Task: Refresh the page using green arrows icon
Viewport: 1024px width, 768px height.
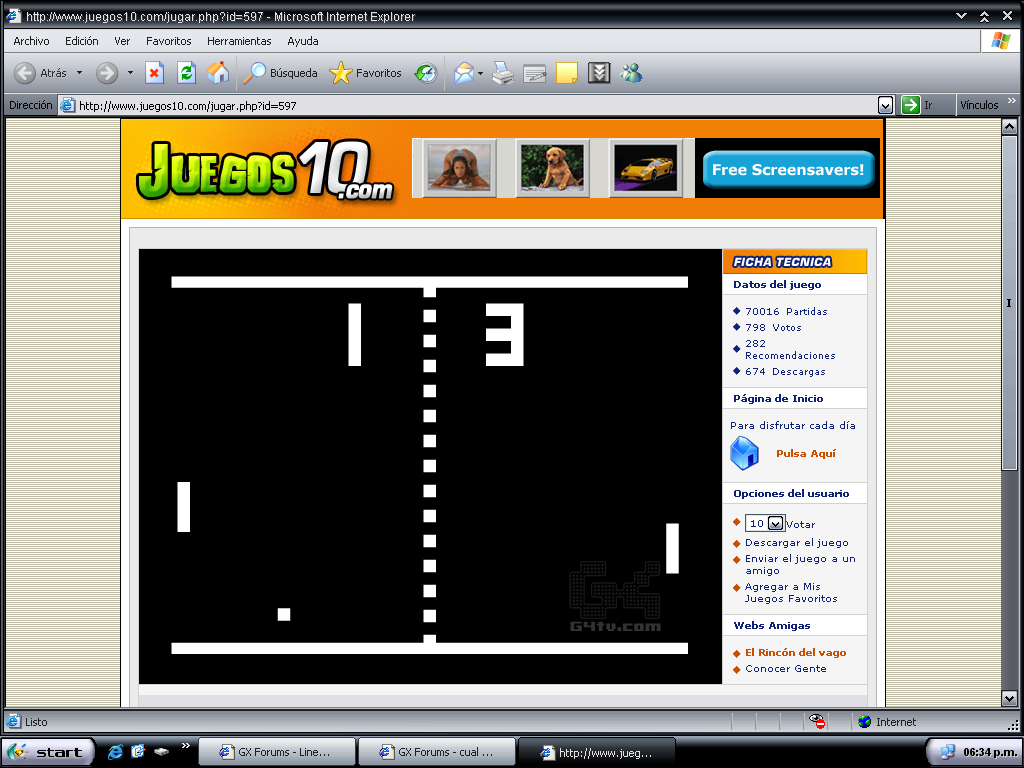Action: 186,73
